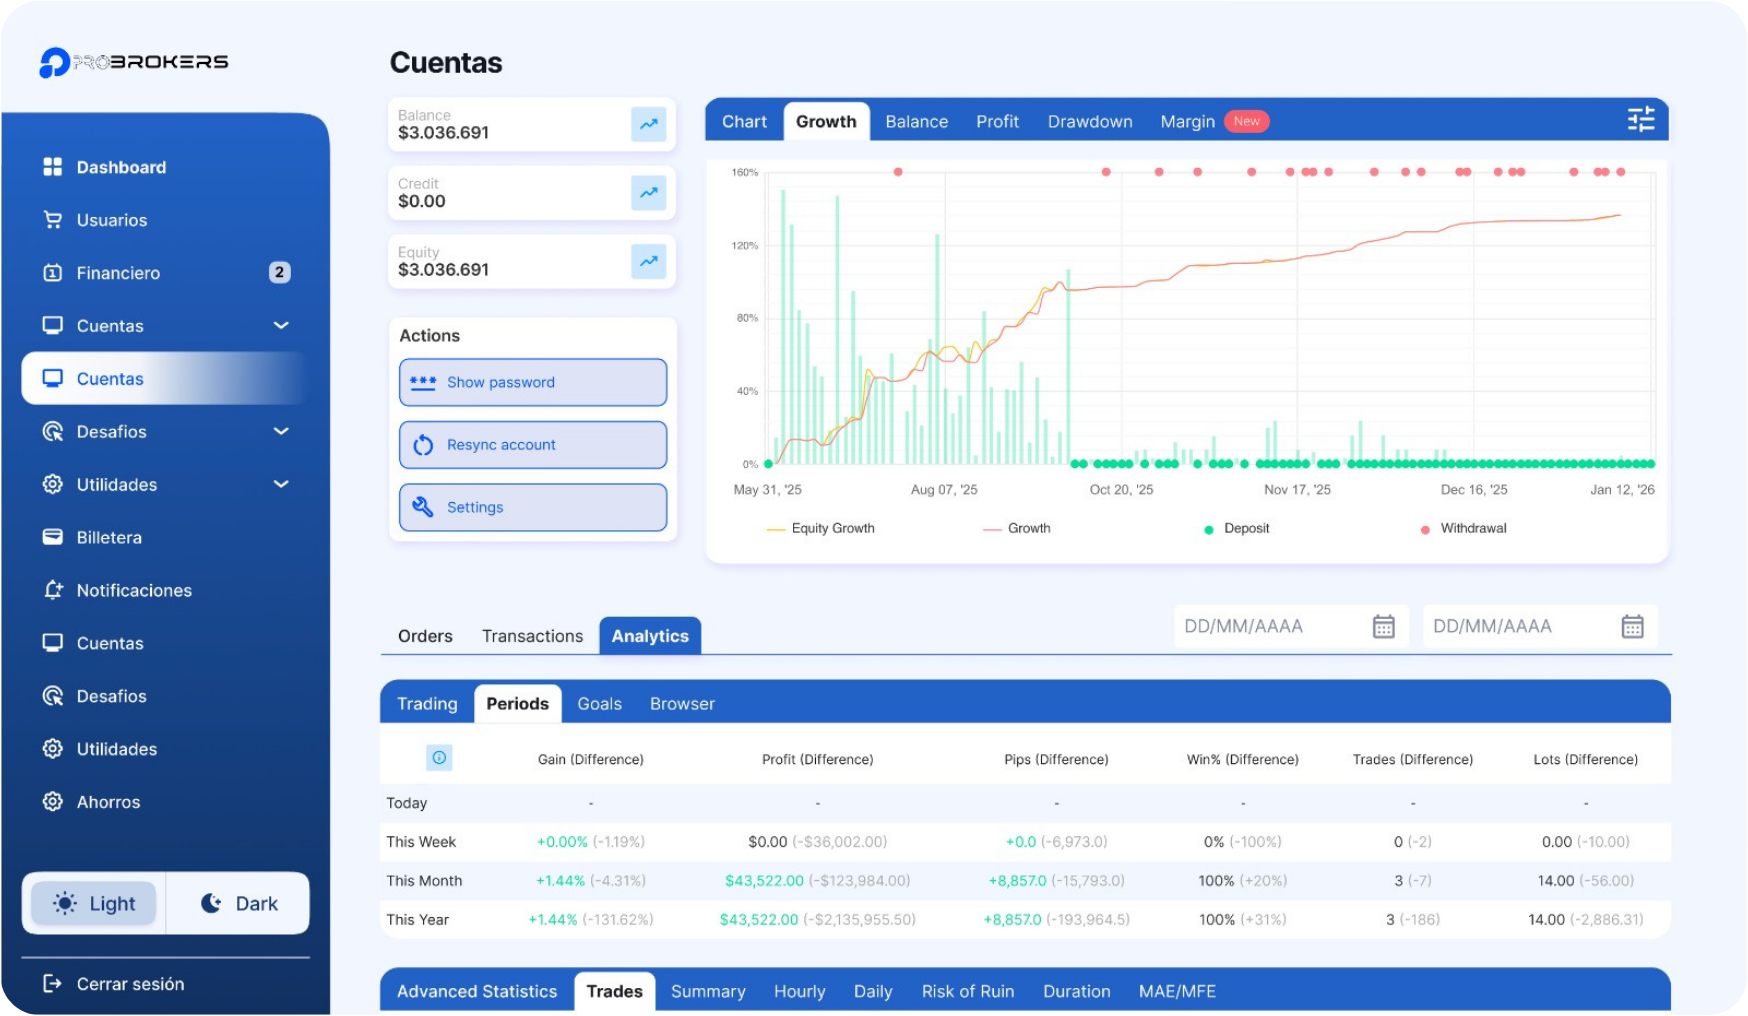The height and width of the screenshot is (1016, 1748).
Task: Open the calendar icon on first date field
Action: 1383,626
